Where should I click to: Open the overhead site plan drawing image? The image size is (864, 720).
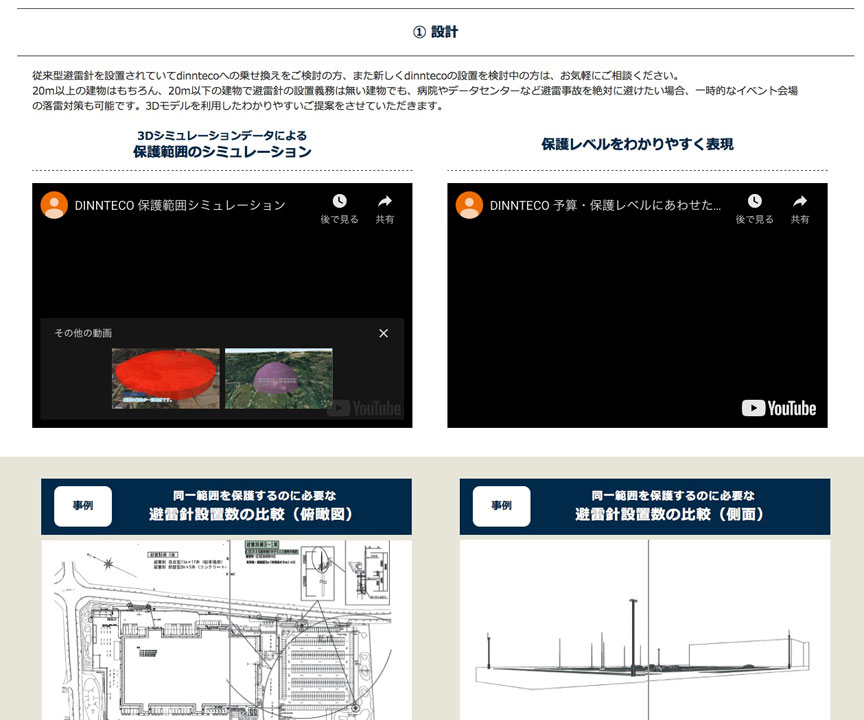226,630
